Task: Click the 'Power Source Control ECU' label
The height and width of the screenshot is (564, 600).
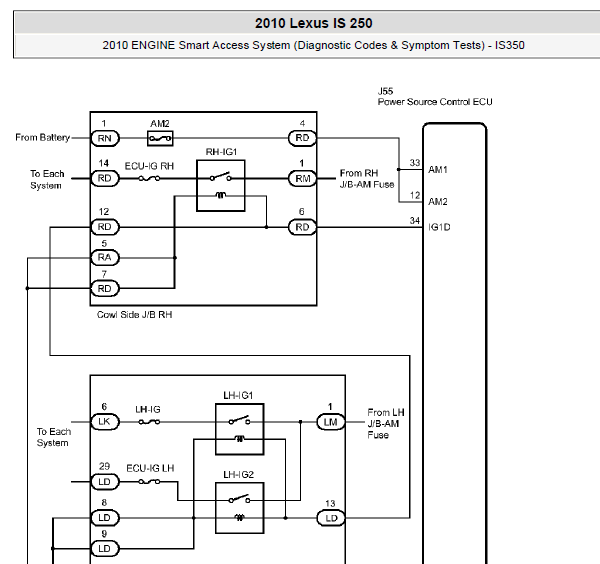Action: click(x=435, y=102)
